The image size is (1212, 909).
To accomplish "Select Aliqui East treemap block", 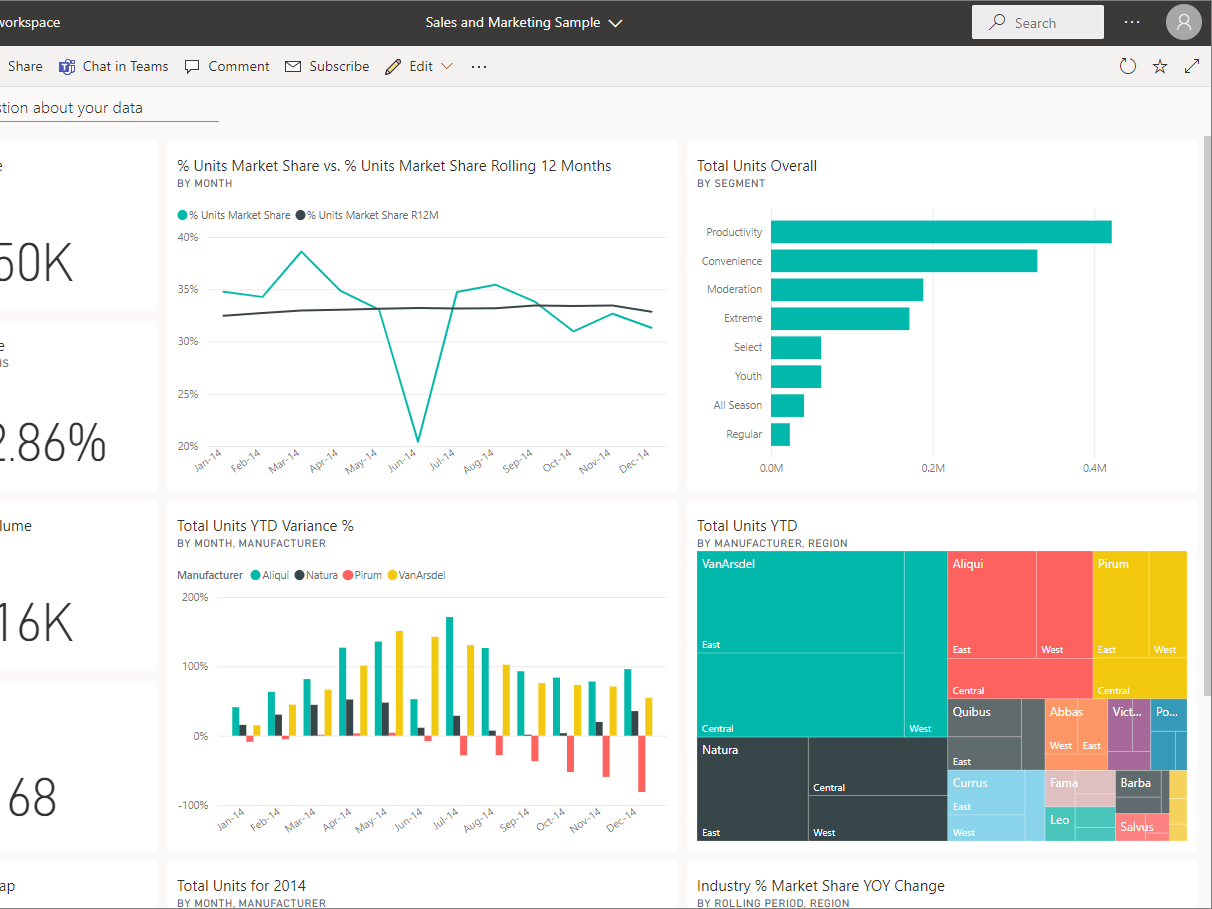I will 991,604.
